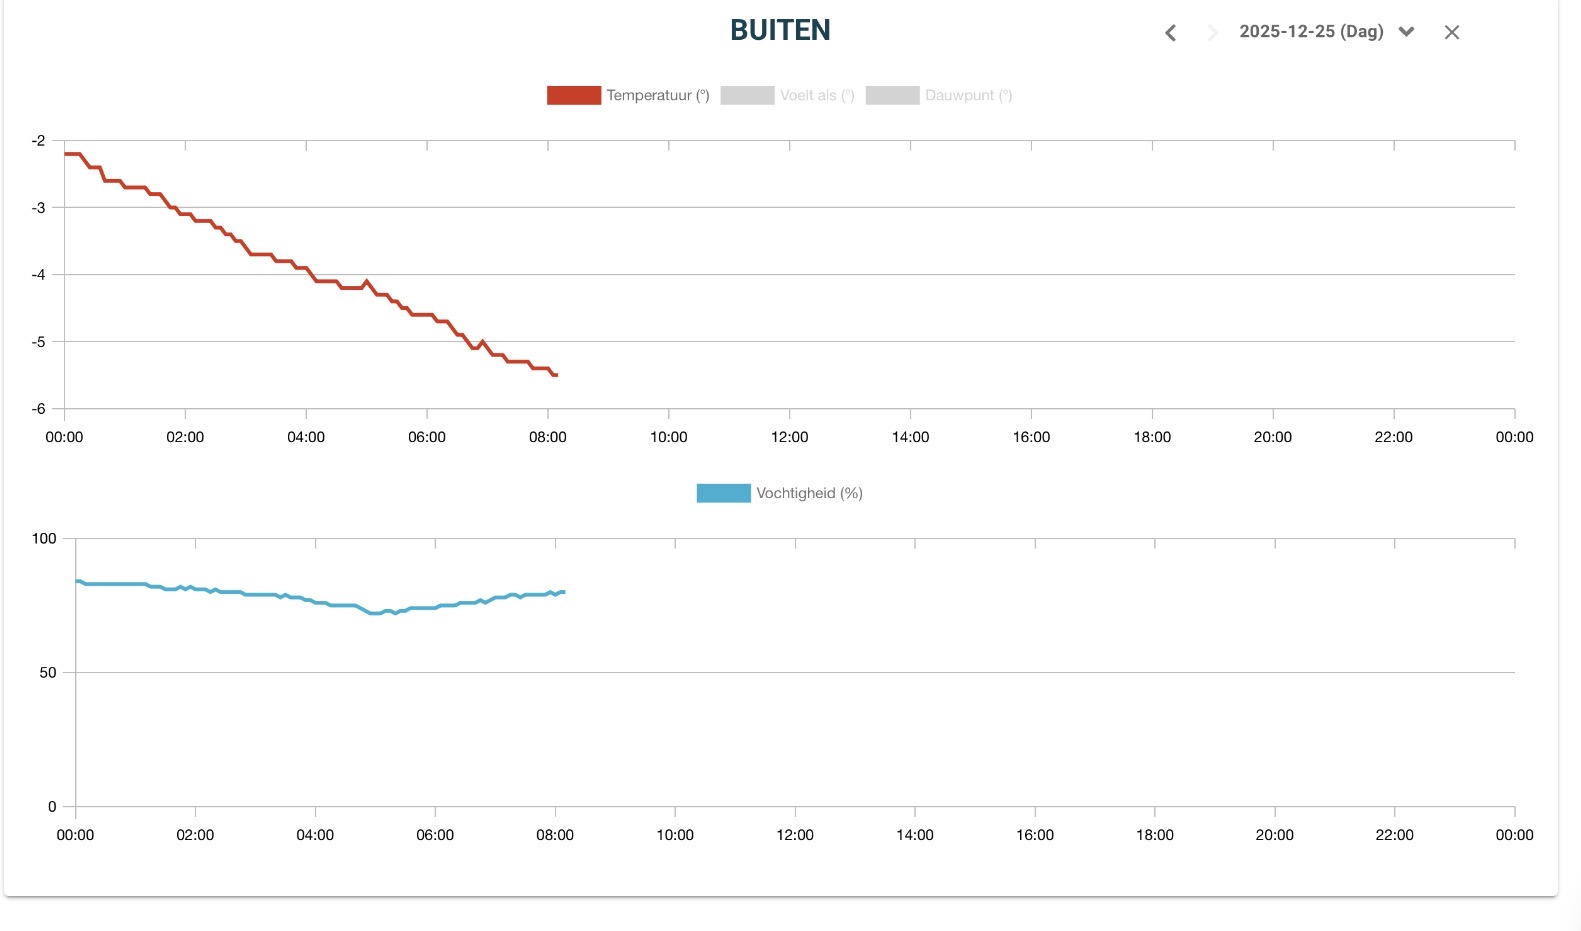Image resolution: width=1581 pixels, height=931 pixels.
Task: Click the temperature spike near 05:00
Action: [x=367, y=281]
